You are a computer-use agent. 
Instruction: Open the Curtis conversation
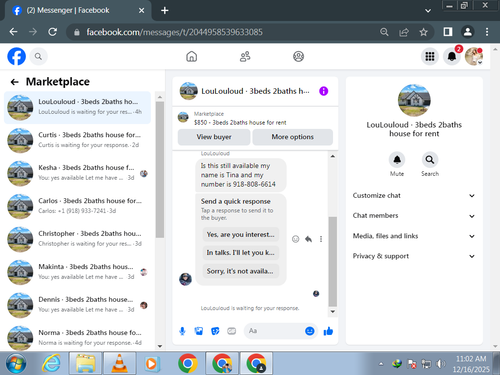(77, 140)
